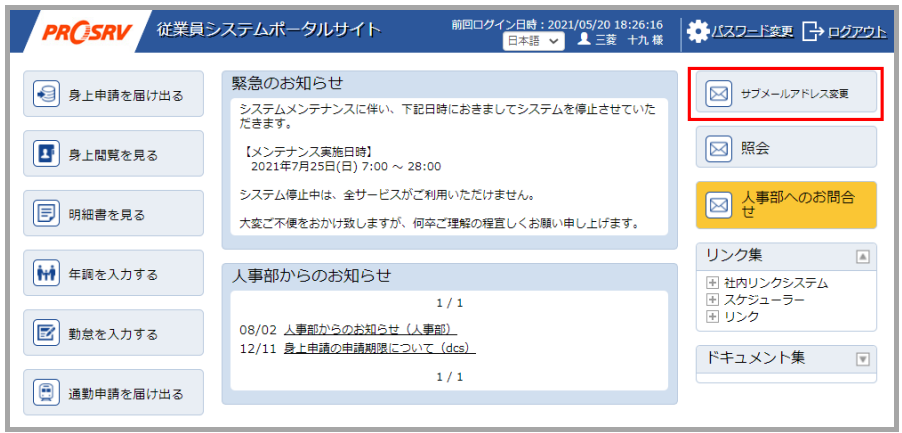The height and width of the screenshot is (433, 902).
Task: Open 人事部からのお知らせ（人事部） notice link
Action: 370,329
